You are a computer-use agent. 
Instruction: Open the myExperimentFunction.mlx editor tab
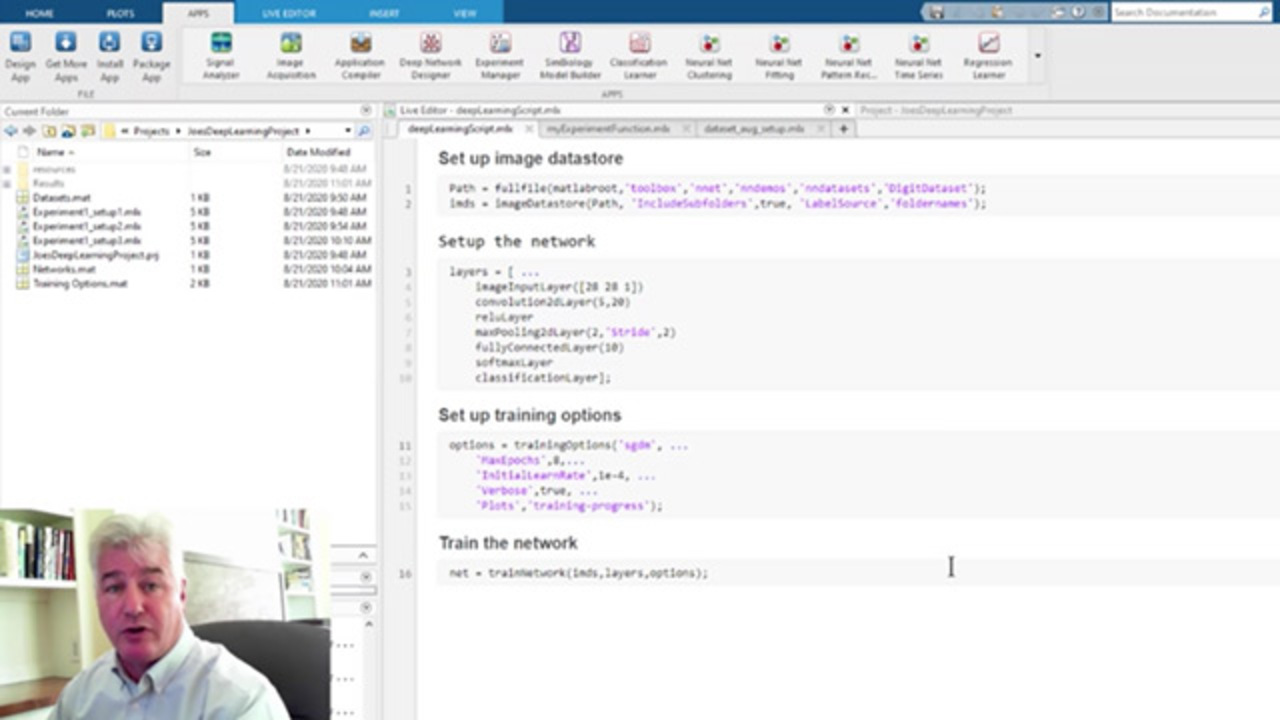click(x=608, y=129)
